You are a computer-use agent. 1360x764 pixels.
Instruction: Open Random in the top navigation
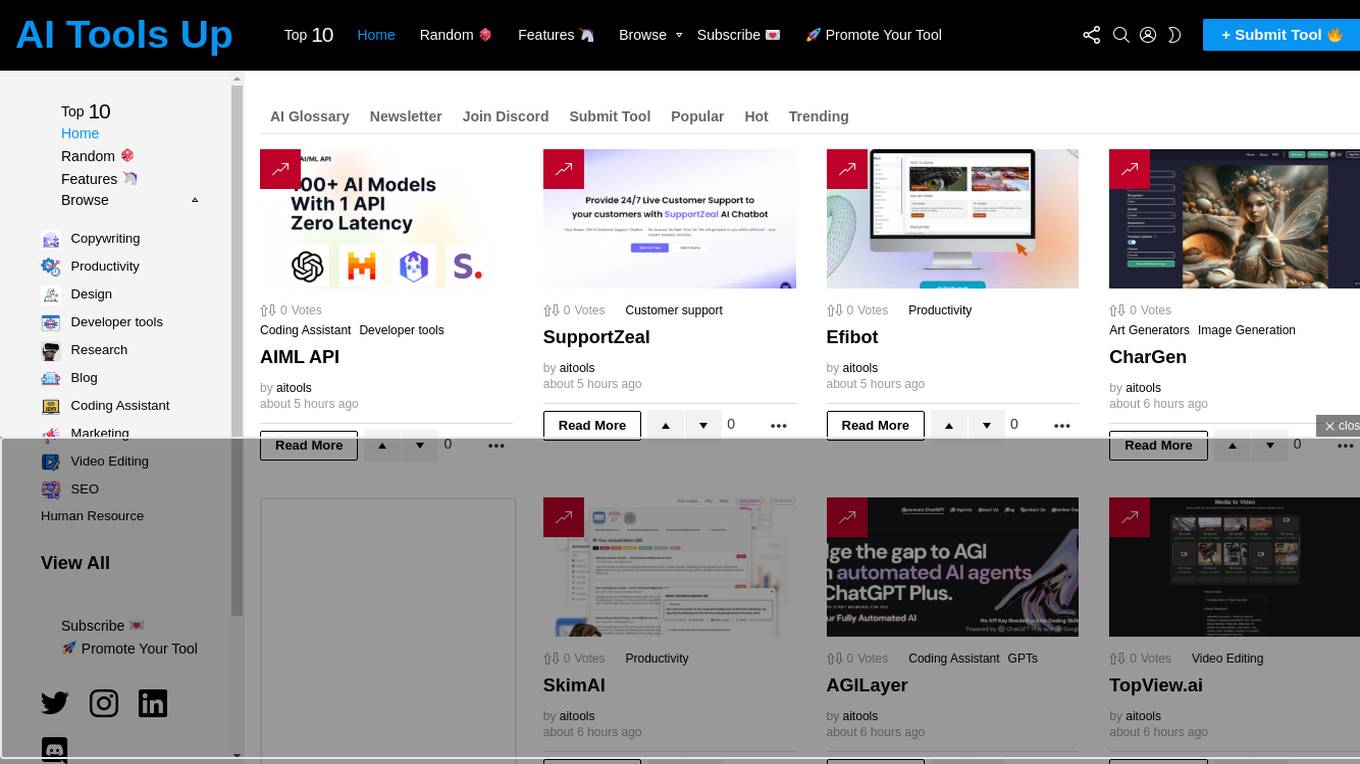pyautogui.click(x=456, y=35)
